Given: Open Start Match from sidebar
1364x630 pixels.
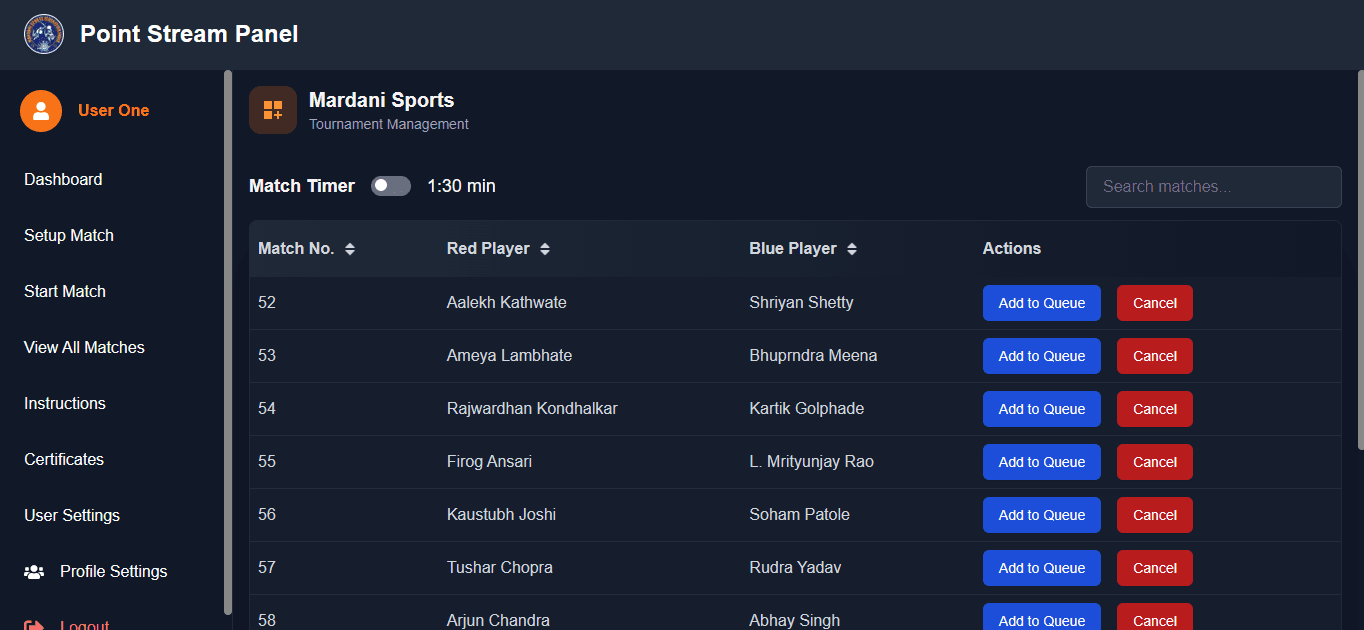Looking at the screenshot, I should [x=65, y=292].
